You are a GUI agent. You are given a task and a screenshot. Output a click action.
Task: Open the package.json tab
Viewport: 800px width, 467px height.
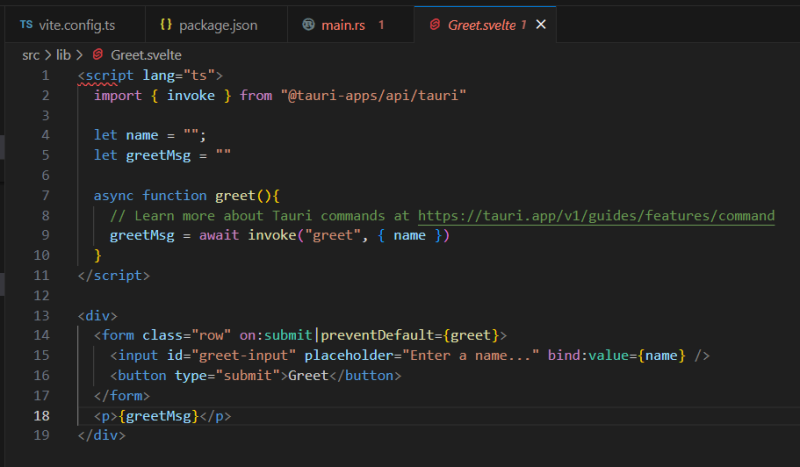click(x=217, y=24)
